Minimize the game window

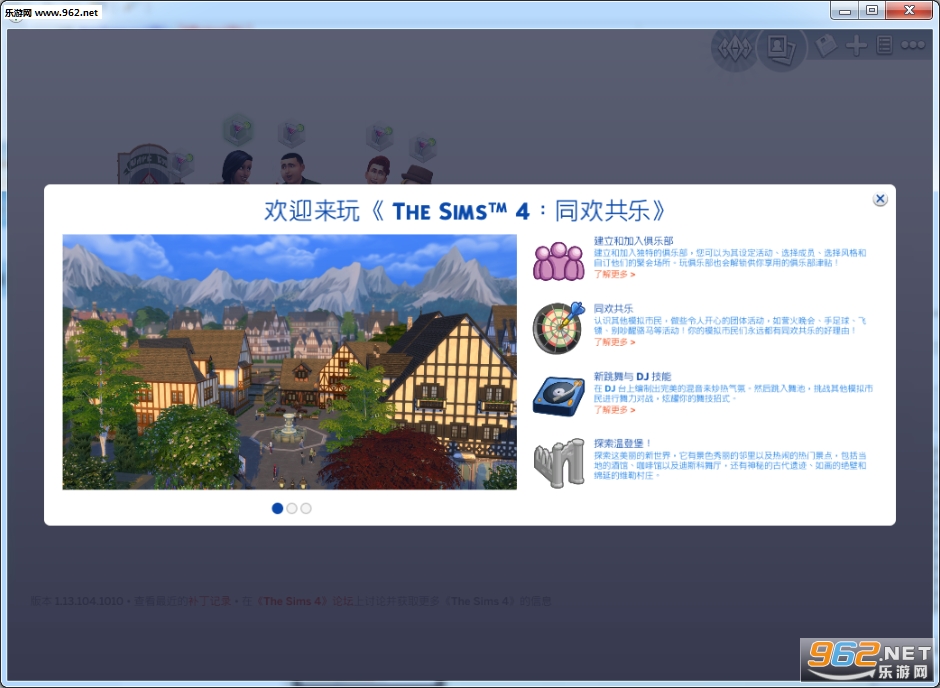tap(844, 10)
